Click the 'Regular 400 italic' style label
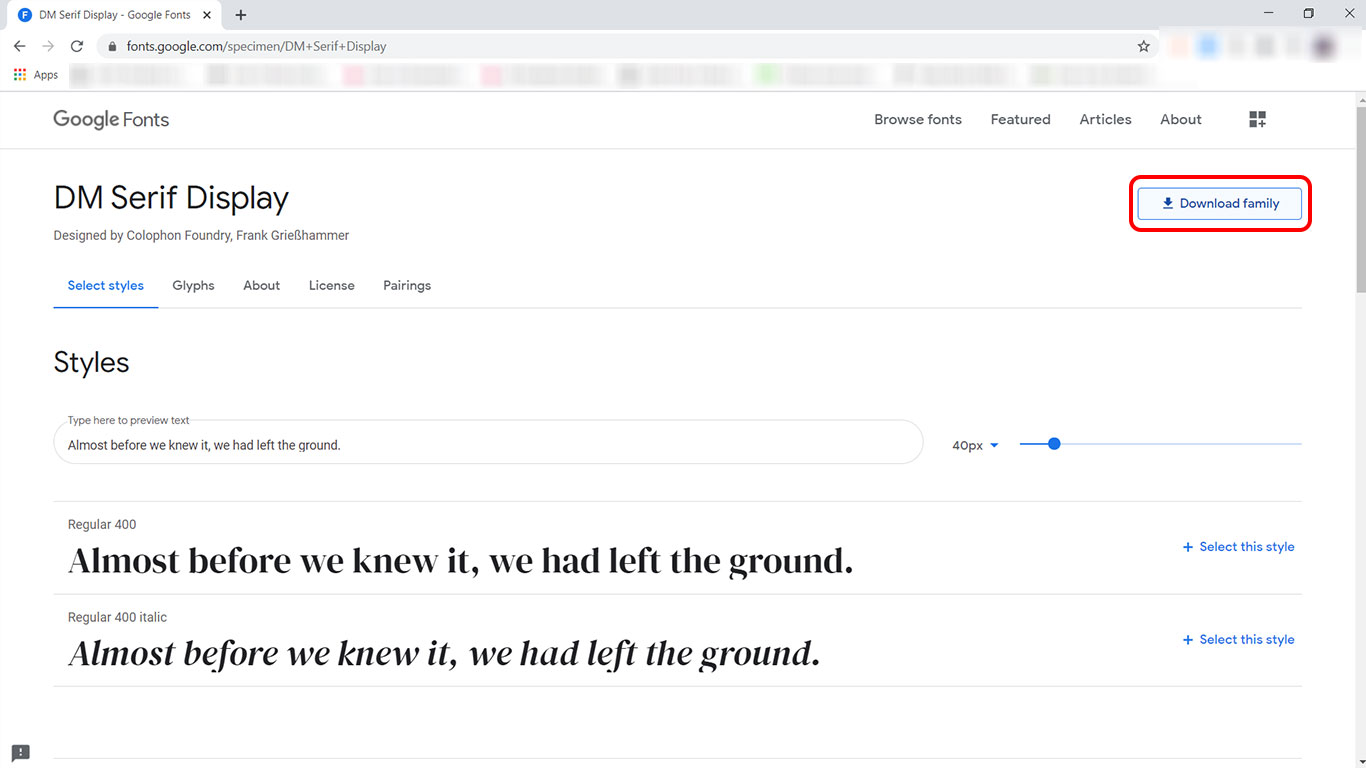The height and width of the screenshot is (768, 1366). [117, 617]
